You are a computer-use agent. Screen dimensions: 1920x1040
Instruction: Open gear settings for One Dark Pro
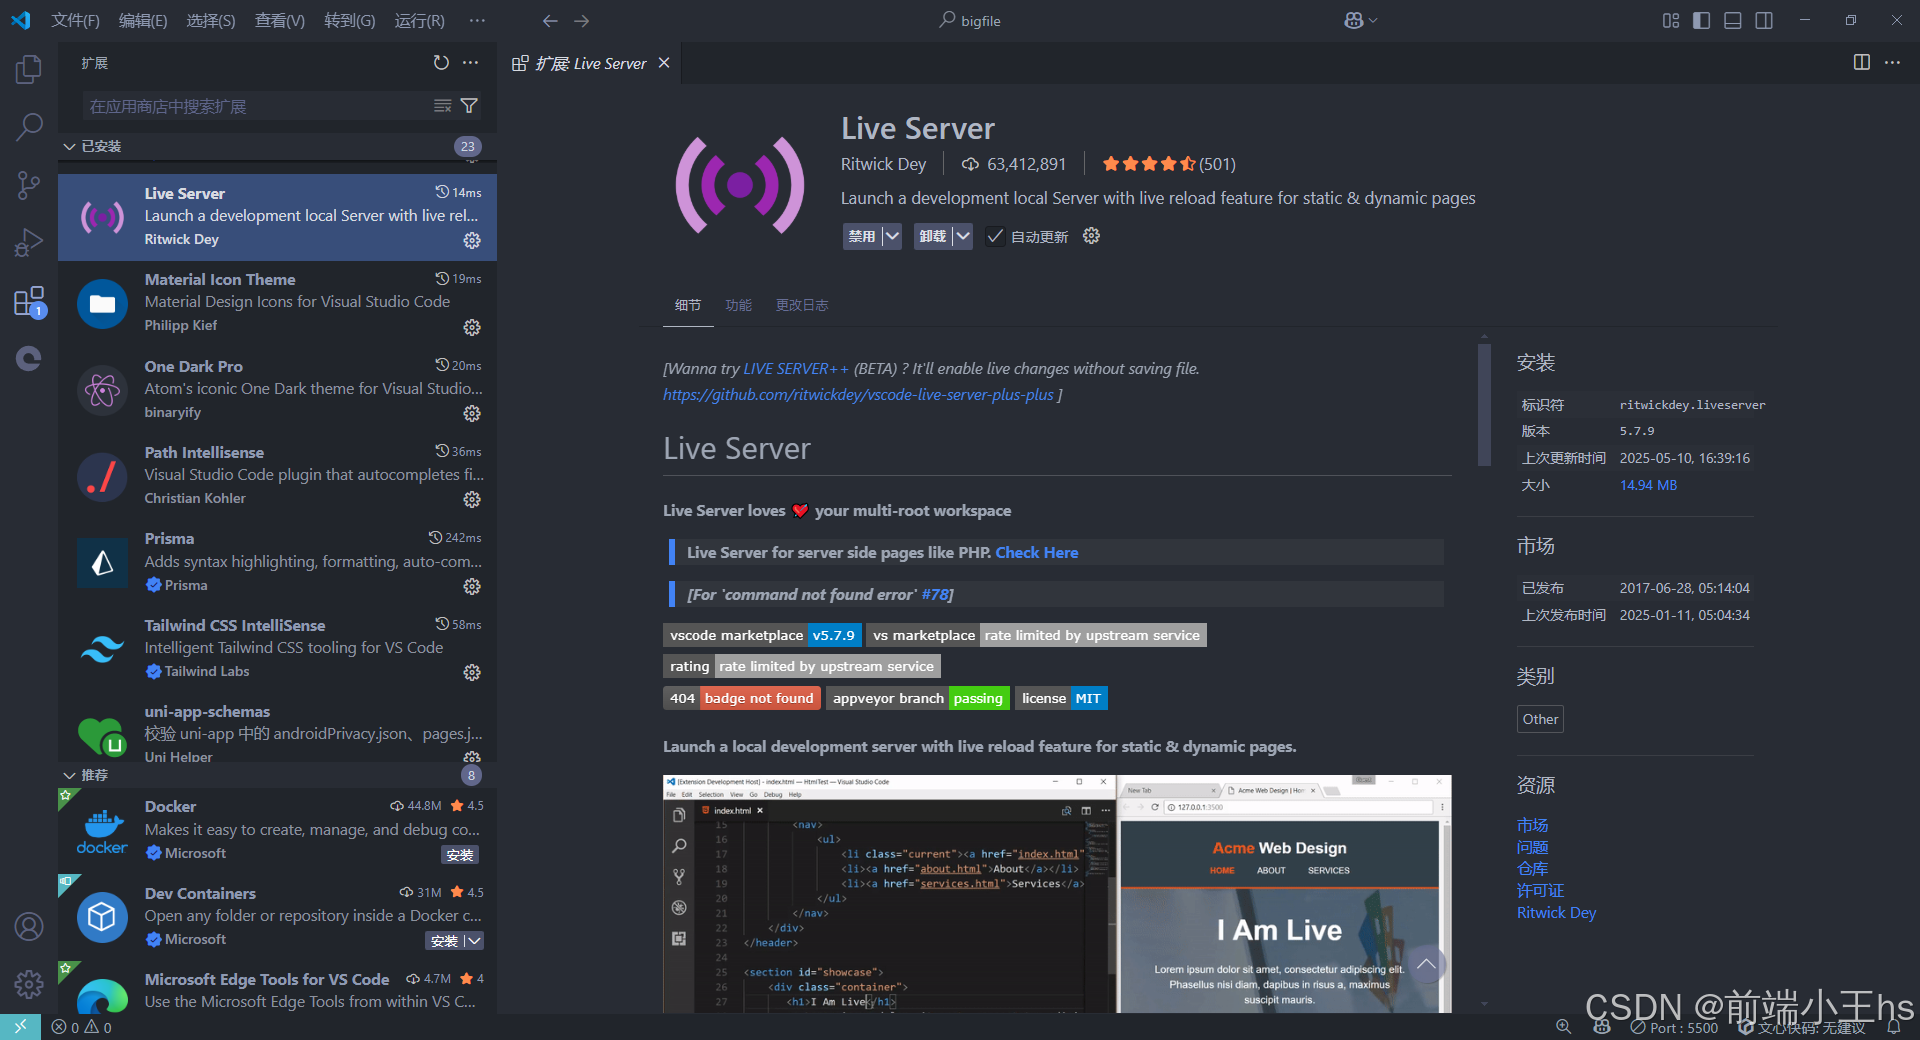pyautogui.click(x=472, y=413)
